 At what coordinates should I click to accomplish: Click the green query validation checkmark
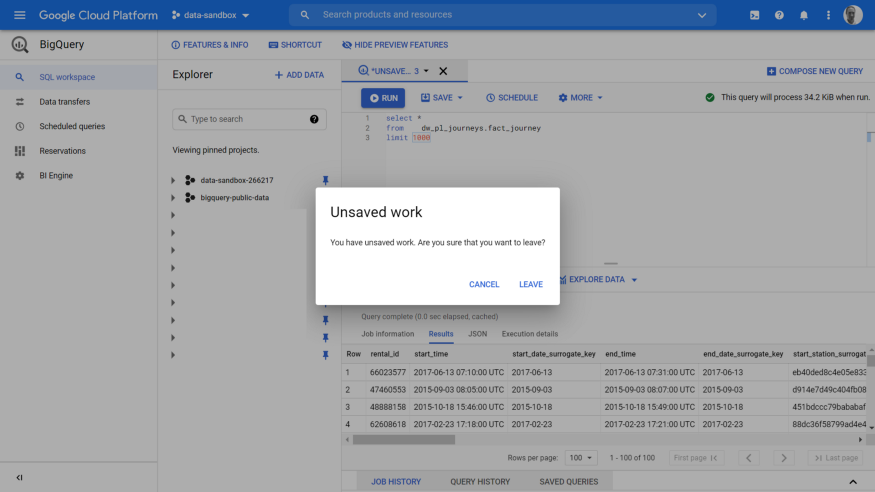pos(710,97)
